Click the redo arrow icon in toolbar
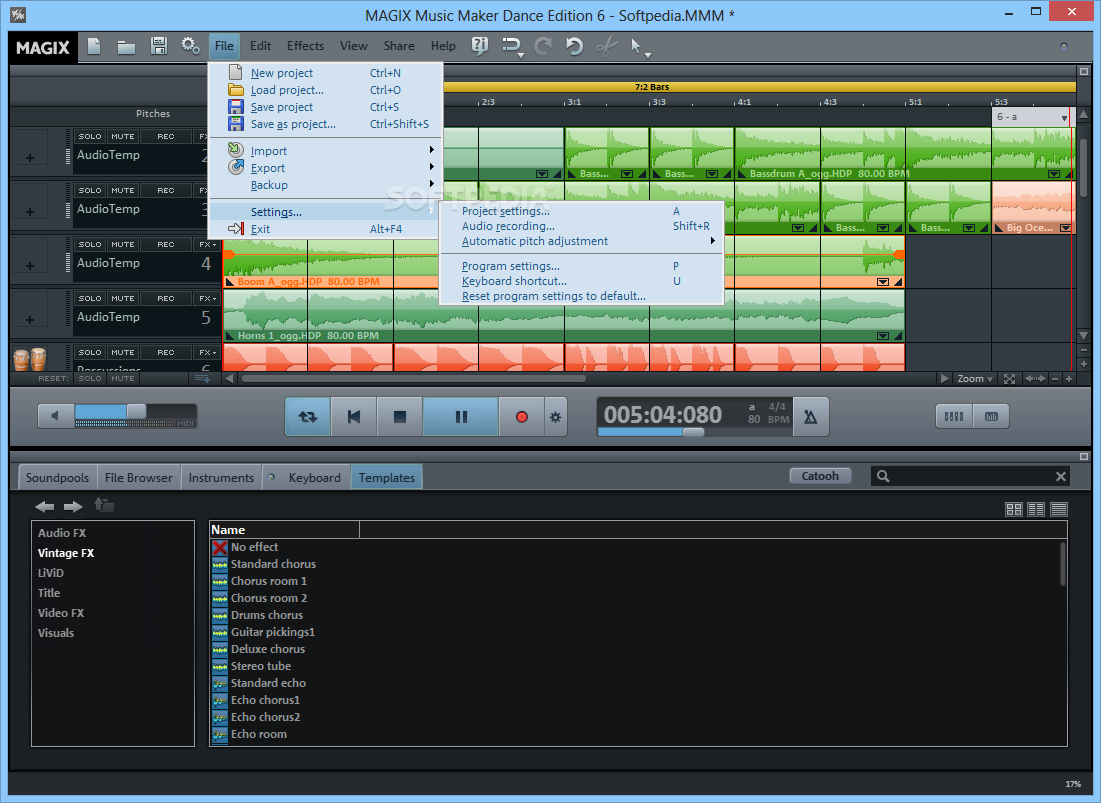 pyautogui.click(x=542, y=46)
